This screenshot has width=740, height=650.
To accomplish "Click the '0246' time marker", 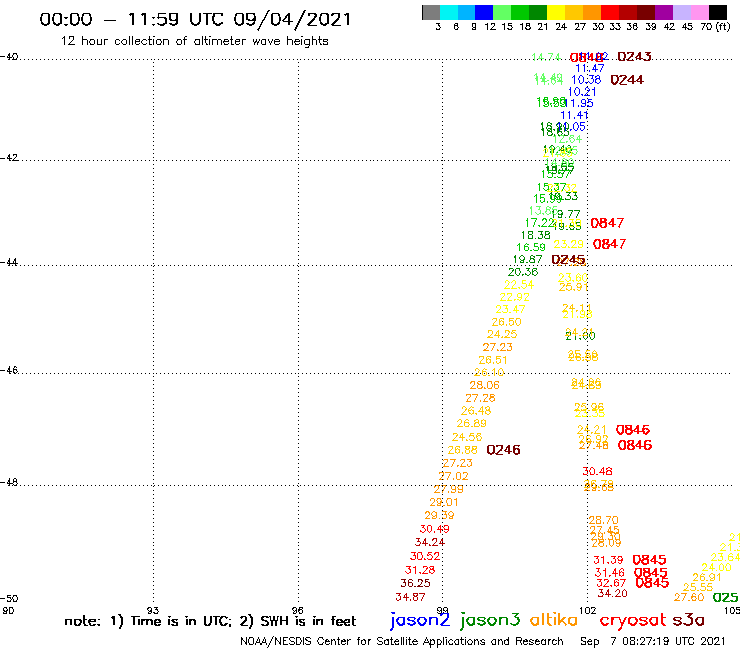I will 503,450.
